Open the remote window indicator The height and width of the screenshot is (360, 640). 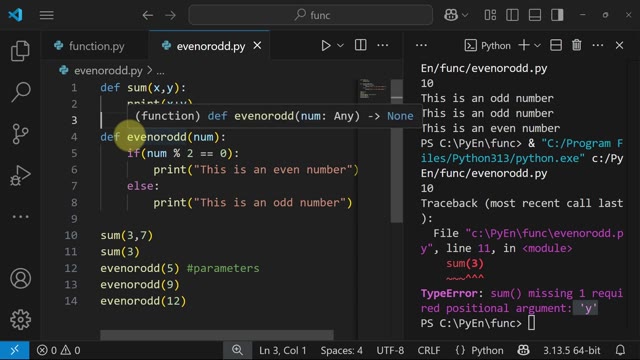[15, 350]
